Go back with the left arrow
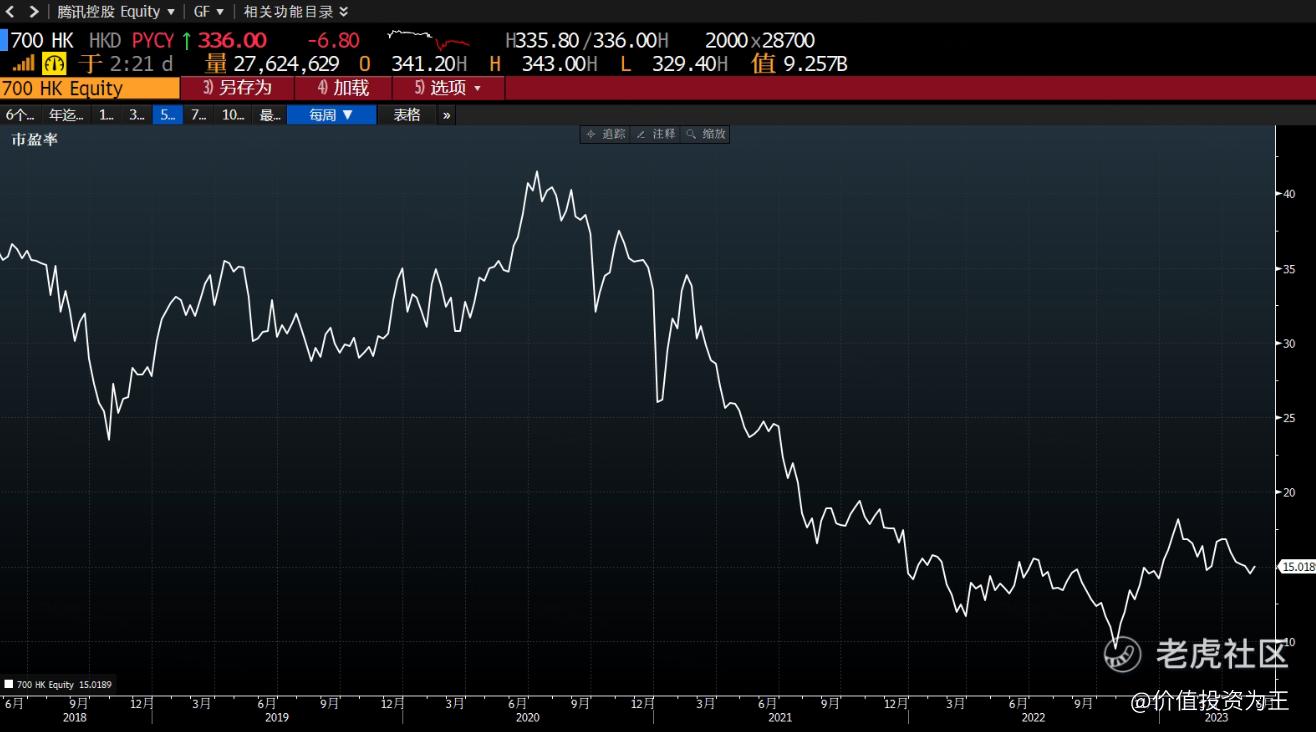 11,12
